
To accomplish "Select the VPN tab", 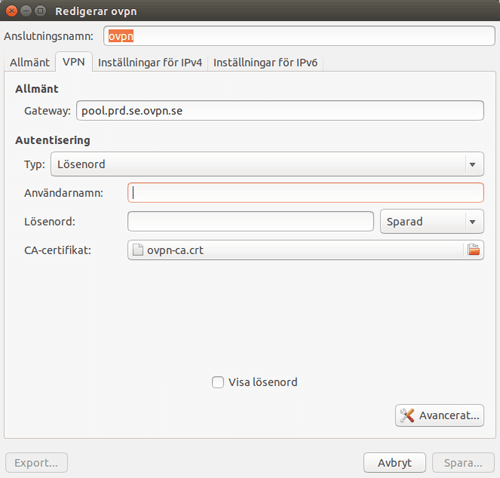I will pyautogui.click(x=74, y=62).
